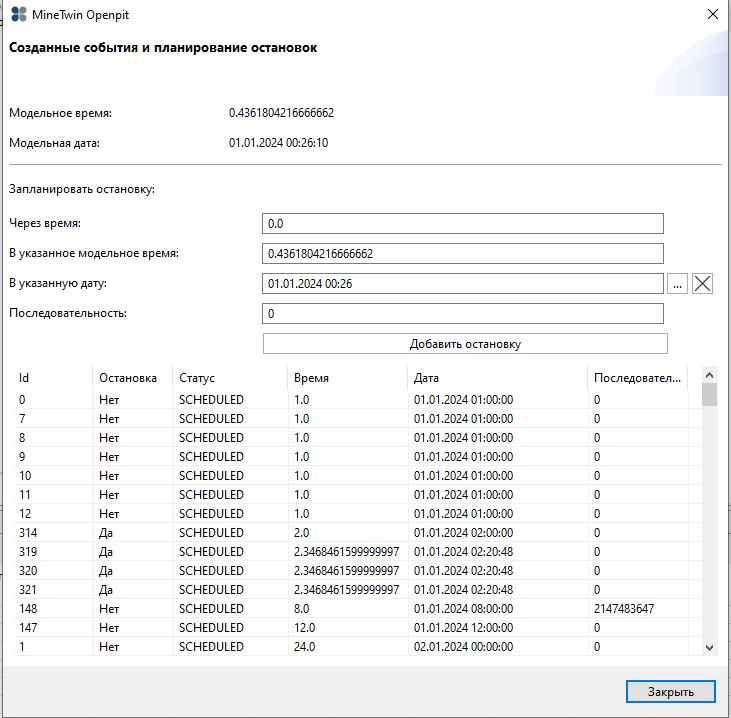Click the MineTwin Openpit app icon
Screen dimensions: 731x718
(x=19, y=14)
